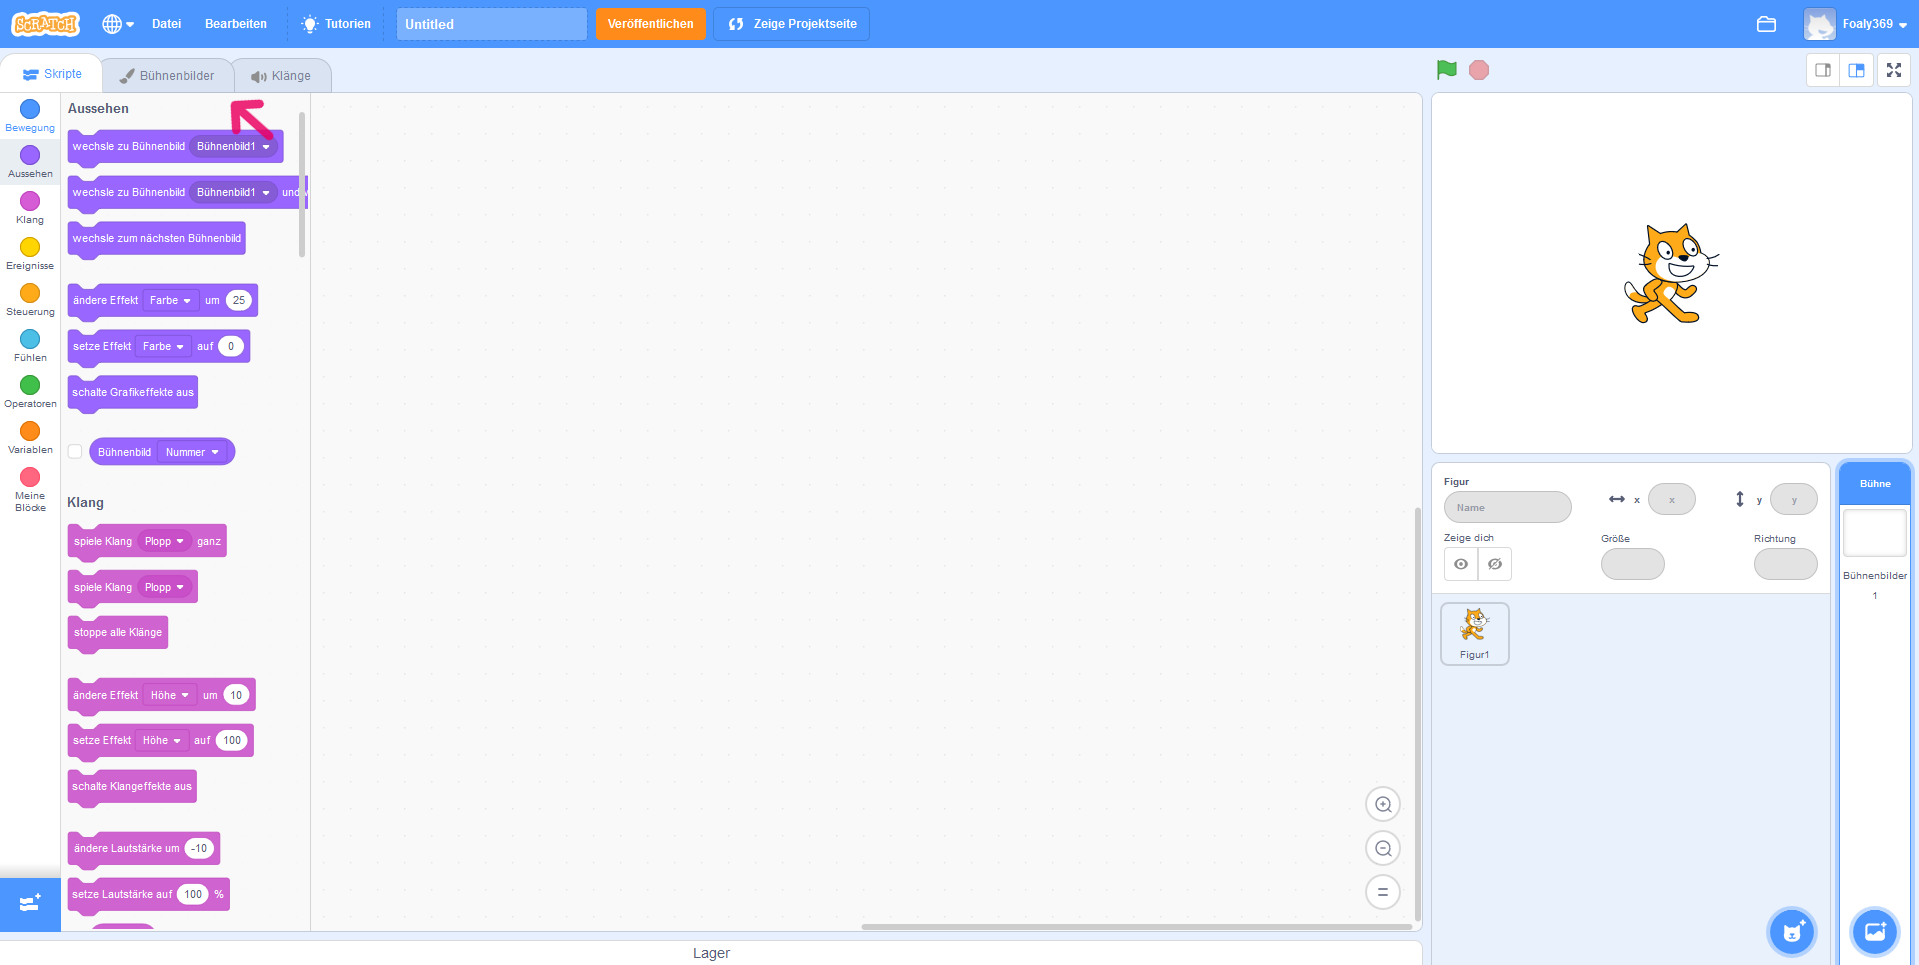The width and height of the screenshot is (1919, 965).
Task: Zoom out of the scripts workspace
Action: pos(1383,849)
